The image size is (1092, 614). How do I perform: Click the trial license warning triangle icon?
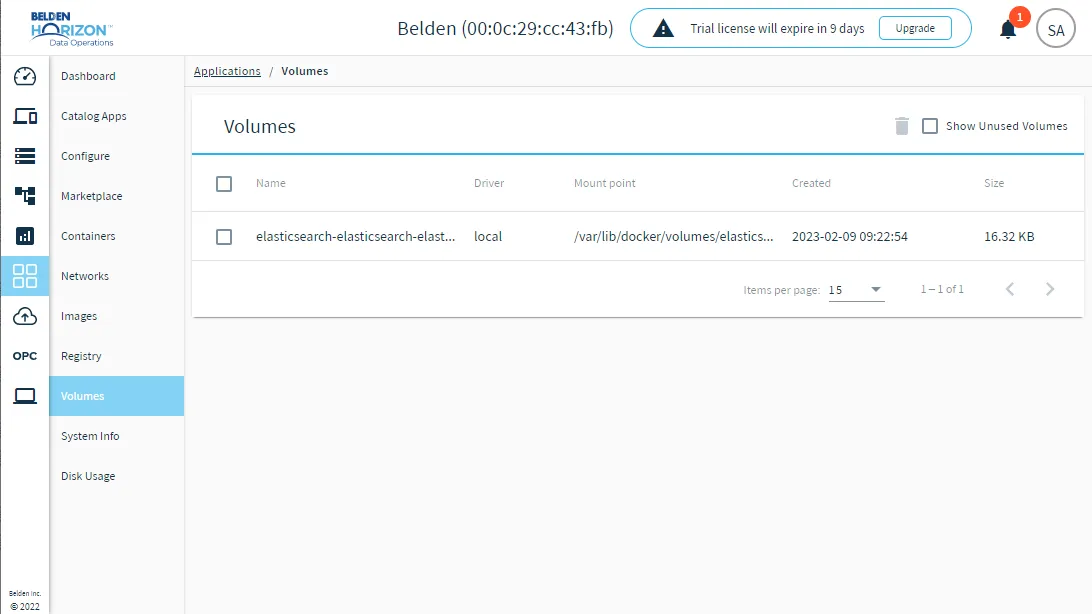click(663, 29)
